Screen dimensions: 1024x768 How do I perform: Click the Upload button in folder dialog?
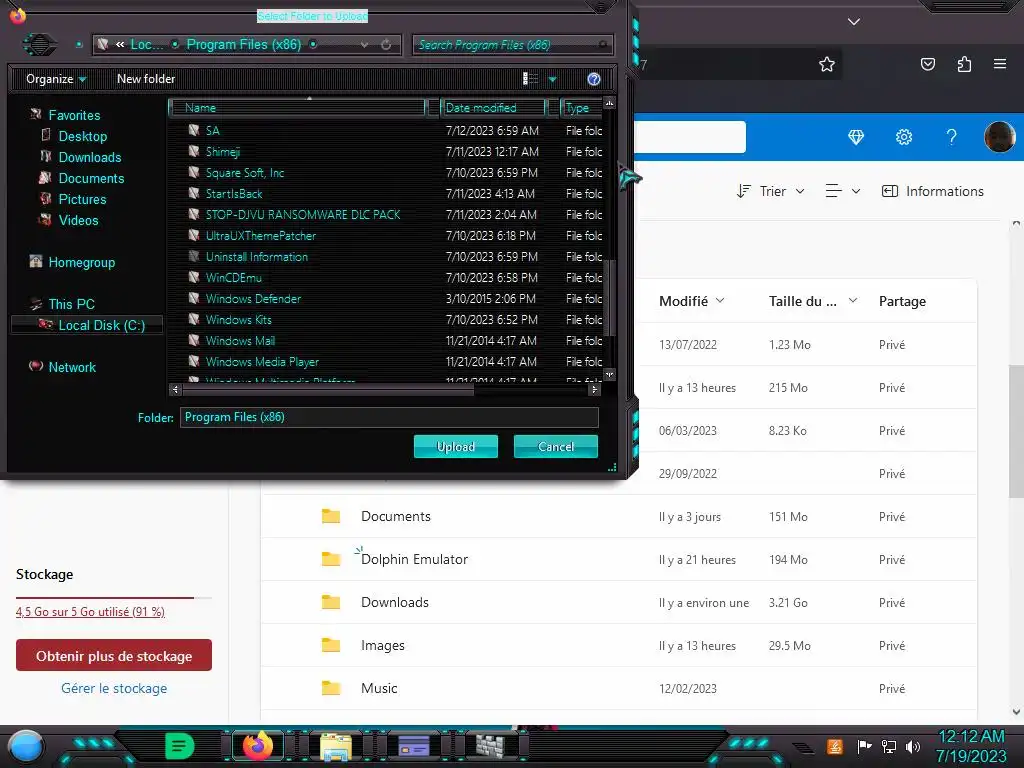click(x=456, y=447)
